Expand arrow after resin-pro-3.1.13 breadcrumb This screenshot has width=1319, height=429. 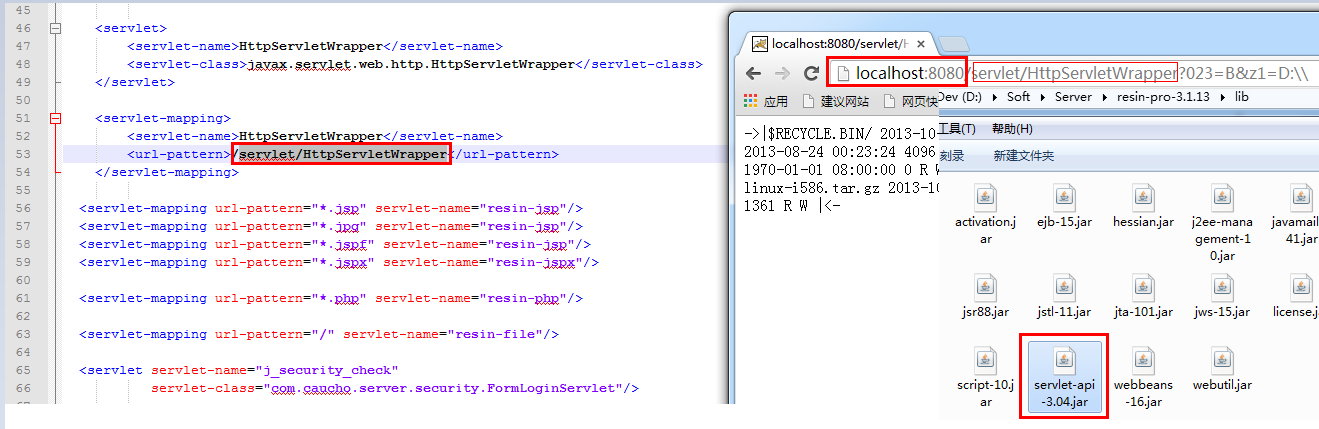coord(1222,97)
